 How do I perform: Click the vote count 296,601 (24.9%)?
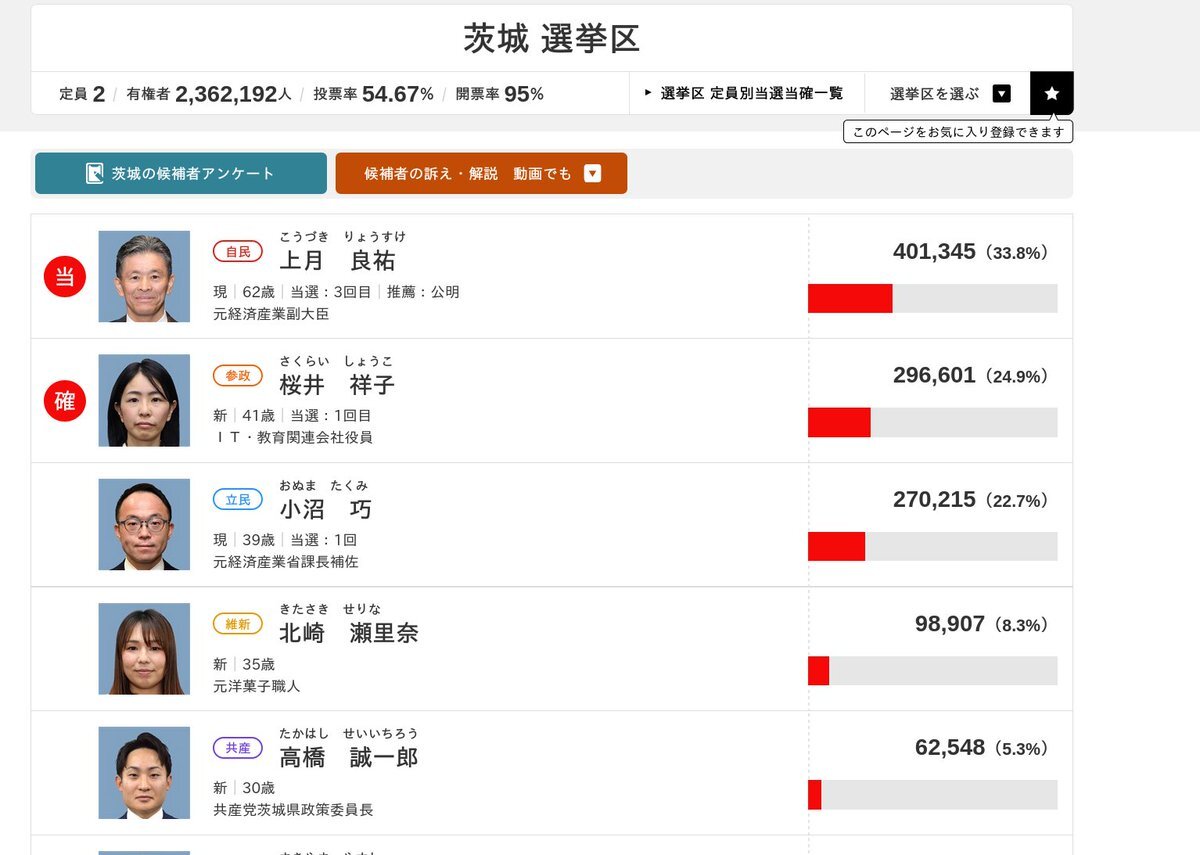971,376
